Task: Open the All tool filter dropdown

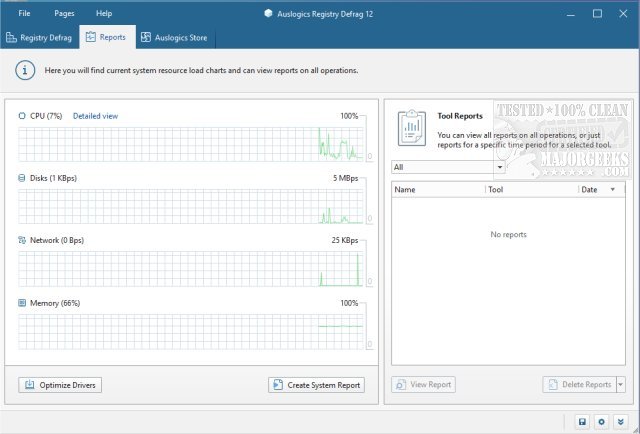Action: pos(448,167)
